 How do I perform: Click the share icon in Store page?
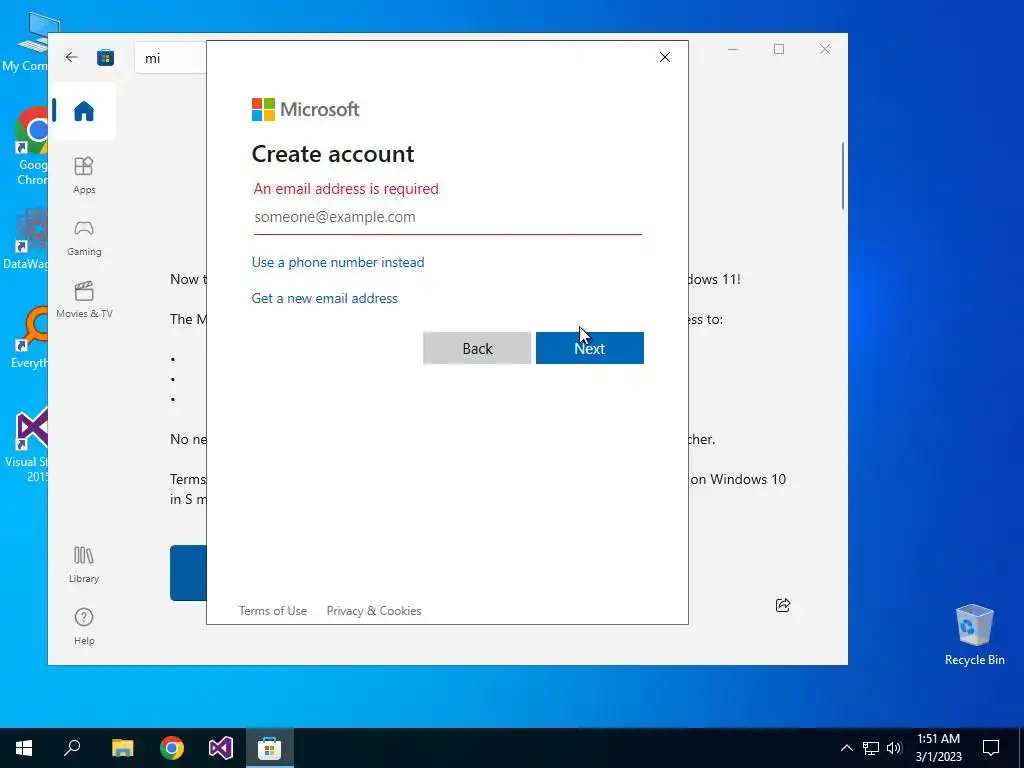coord(782,605)
